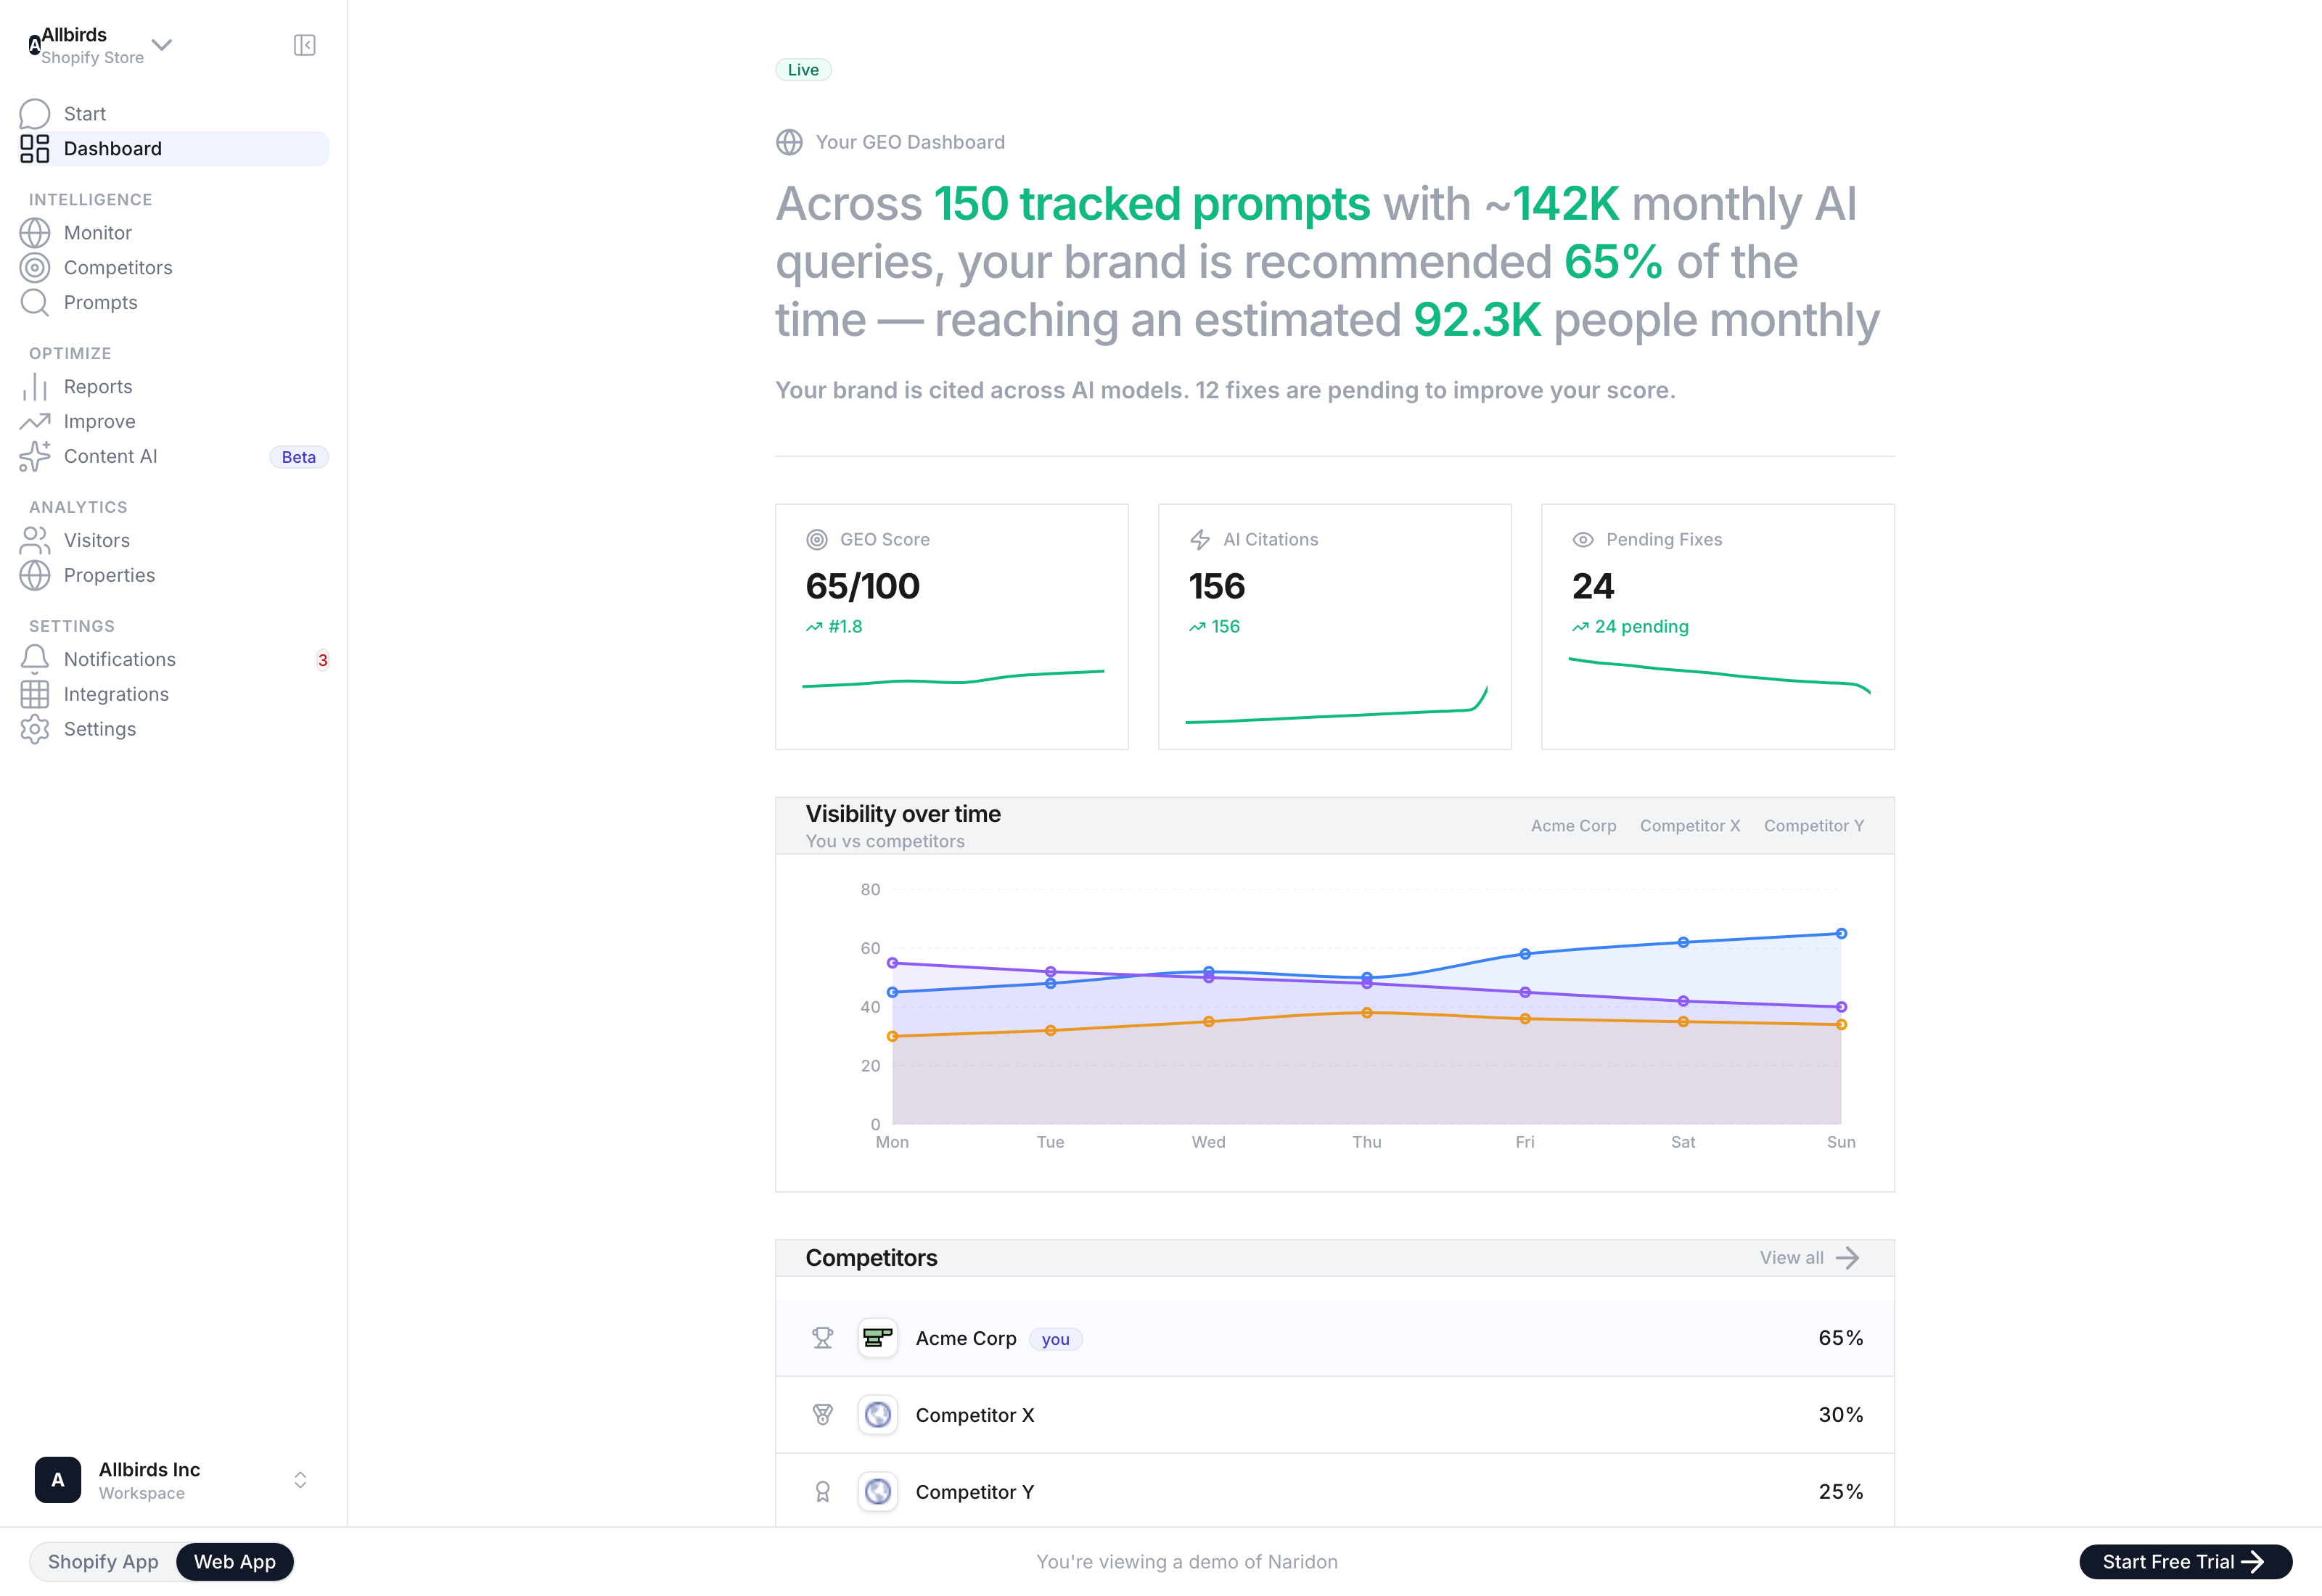Toggle the Competitor X chart legend

tap(1690, 826)
